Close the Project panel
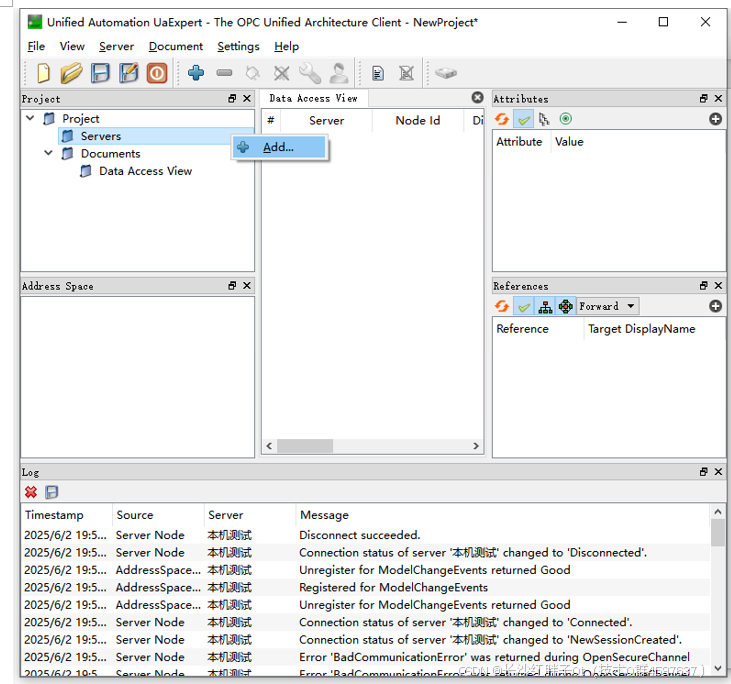Screen dimensions: 731x684 pyautogui.click(x=247, y=98)
